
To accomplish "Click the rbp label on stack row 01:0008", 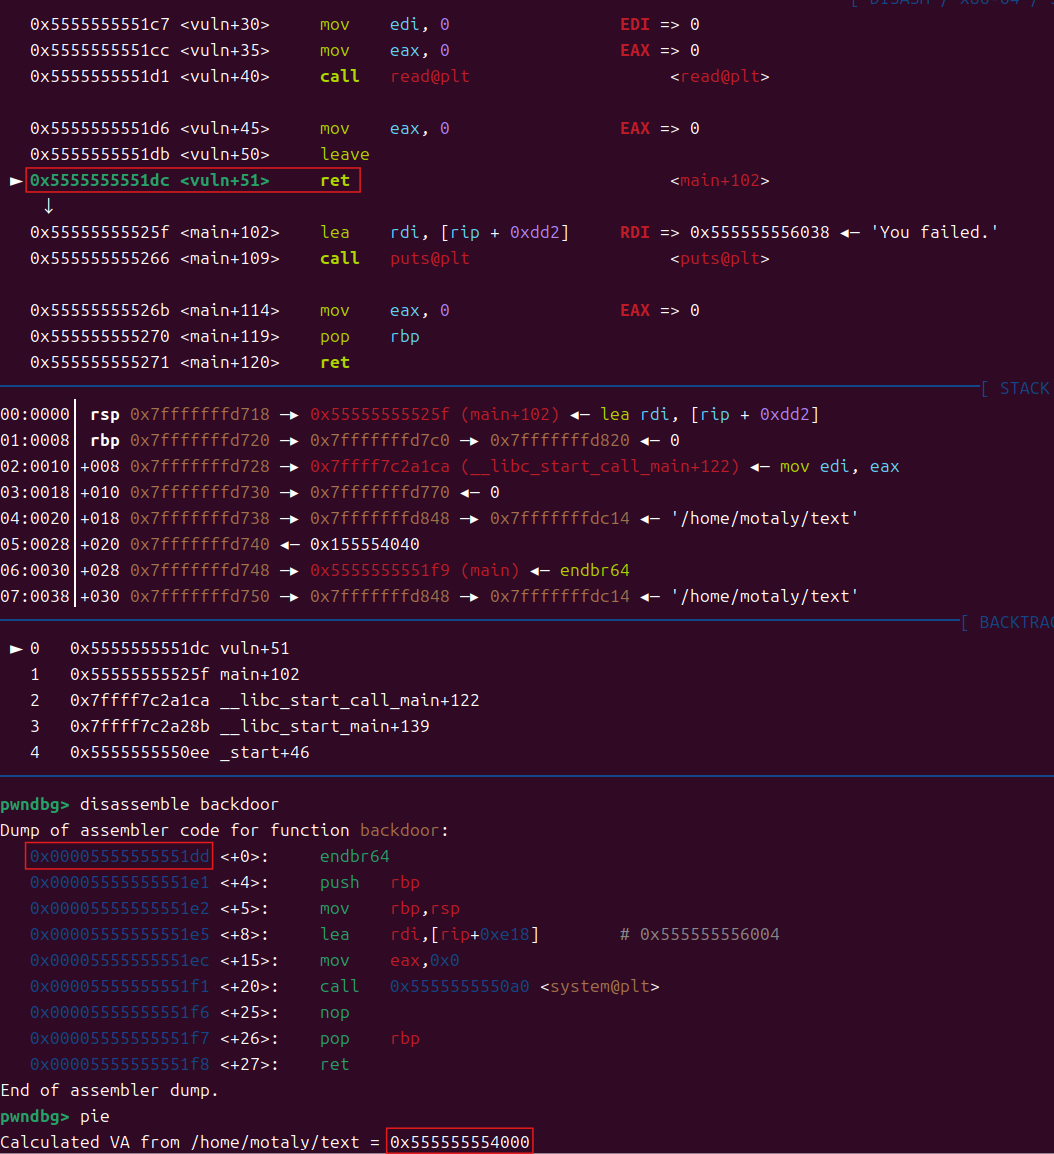I will pos(104,440).
